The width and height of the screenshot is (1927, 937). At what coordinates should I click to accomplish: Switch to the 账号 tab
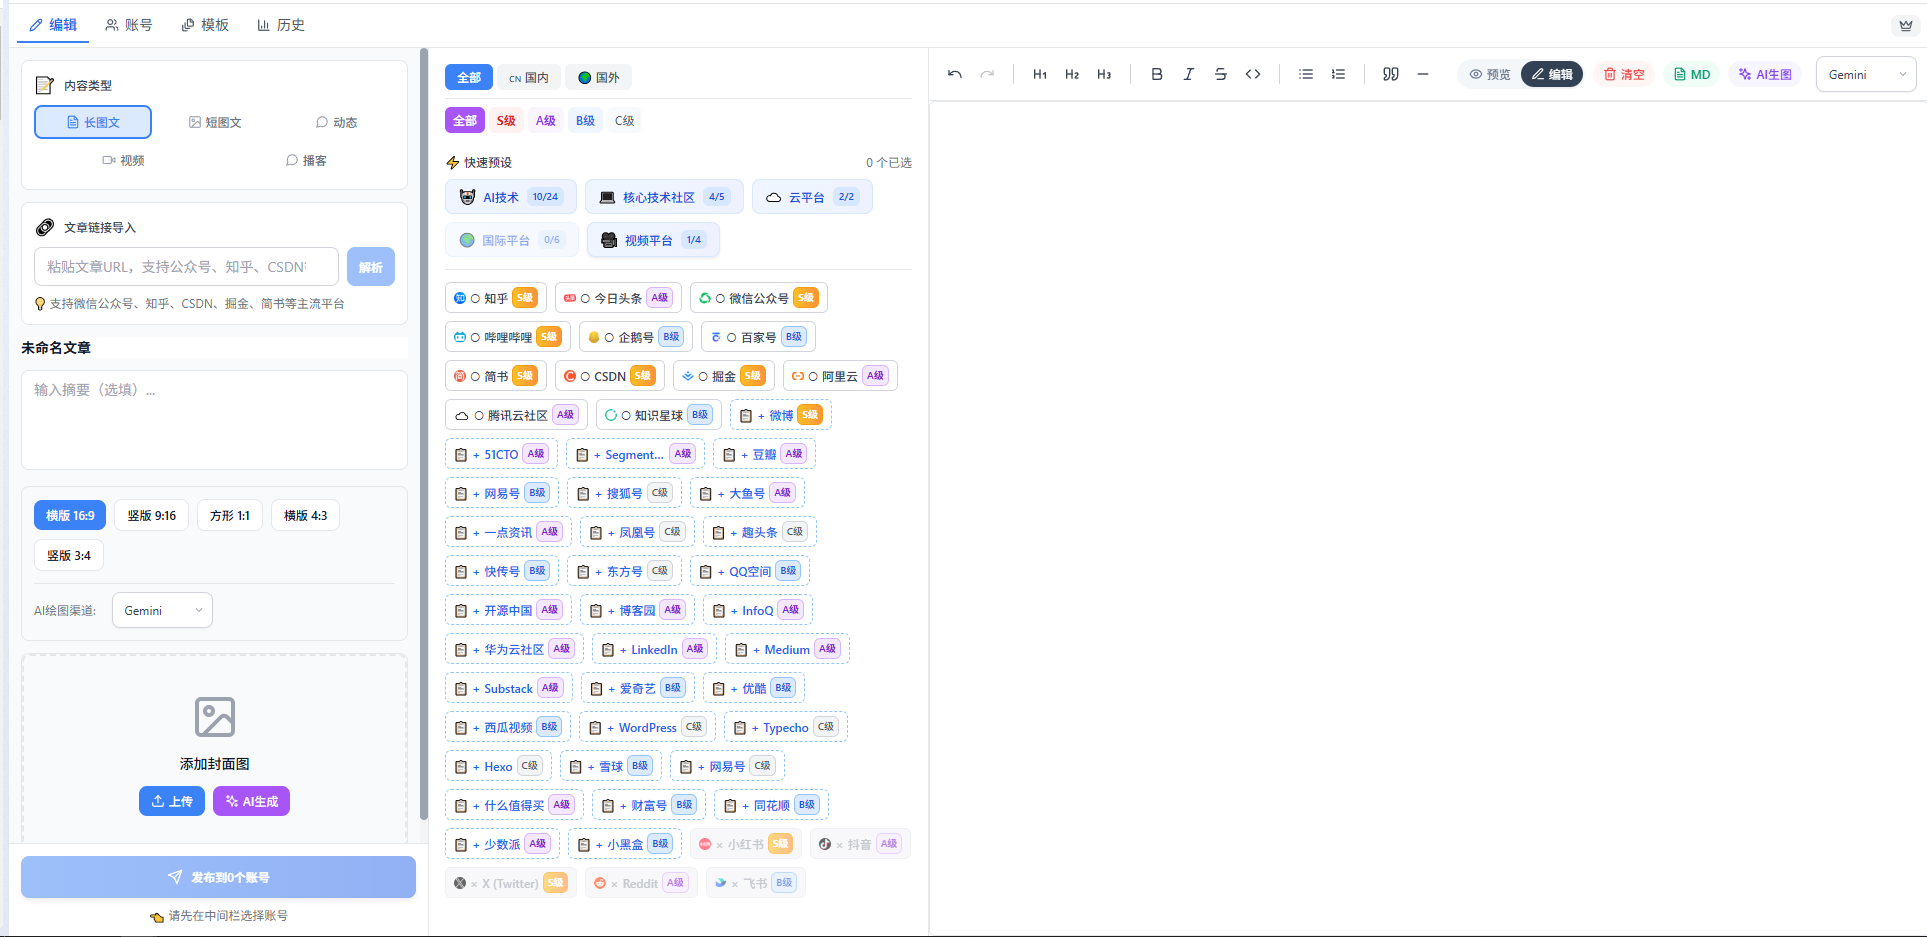point(129,25)
